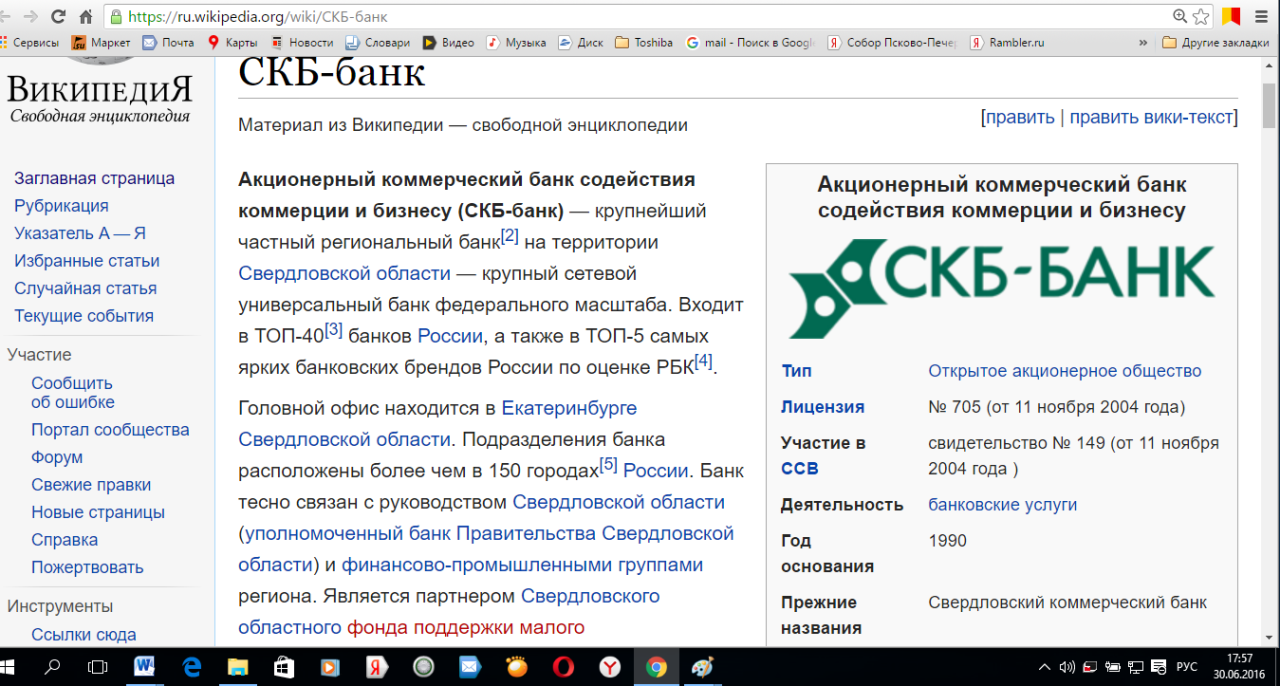The height and width of the screenshot is (686, 1280).
Task: Open the Карты bookmark
Action: tap(232, 43)
